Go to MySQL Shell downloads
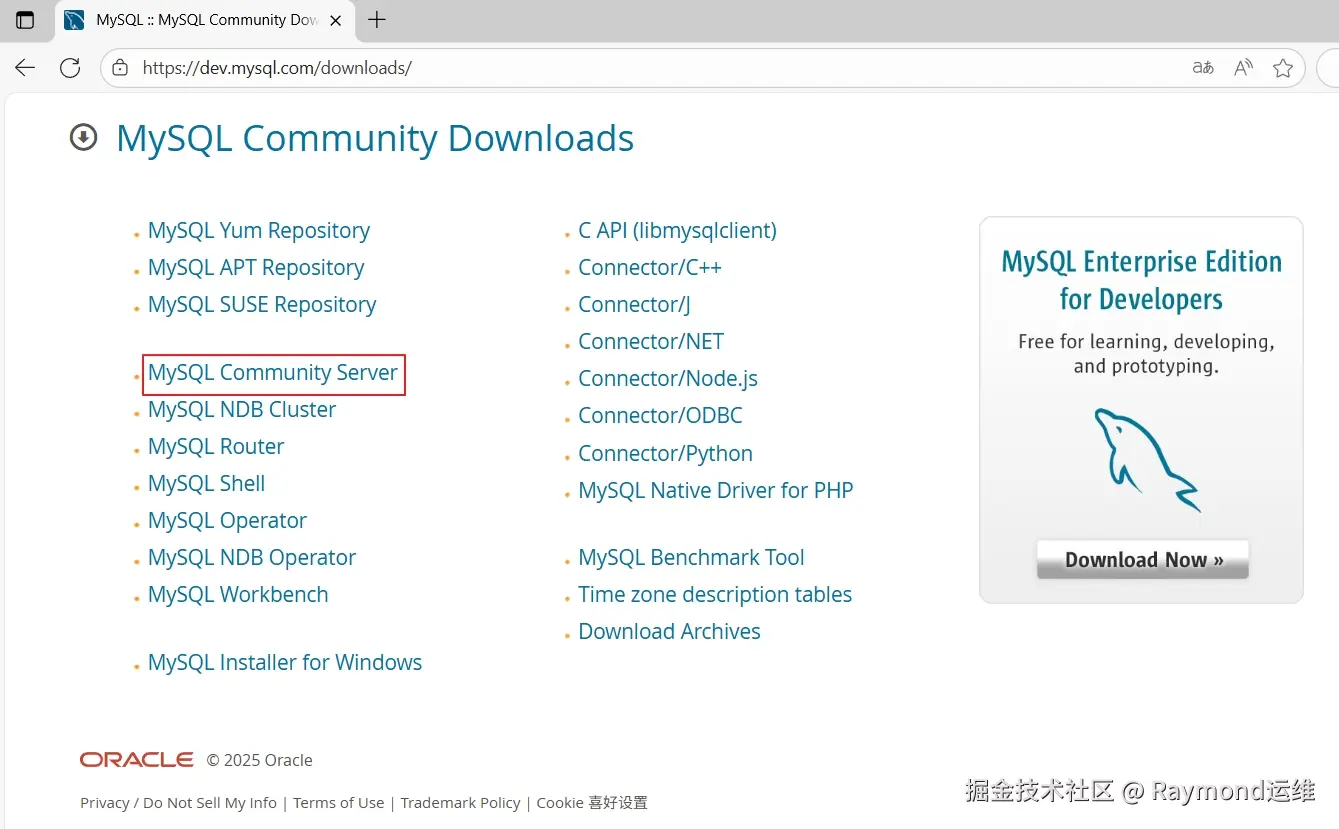Viewport: 1339px width, 829px height. (x=207, y=483)
